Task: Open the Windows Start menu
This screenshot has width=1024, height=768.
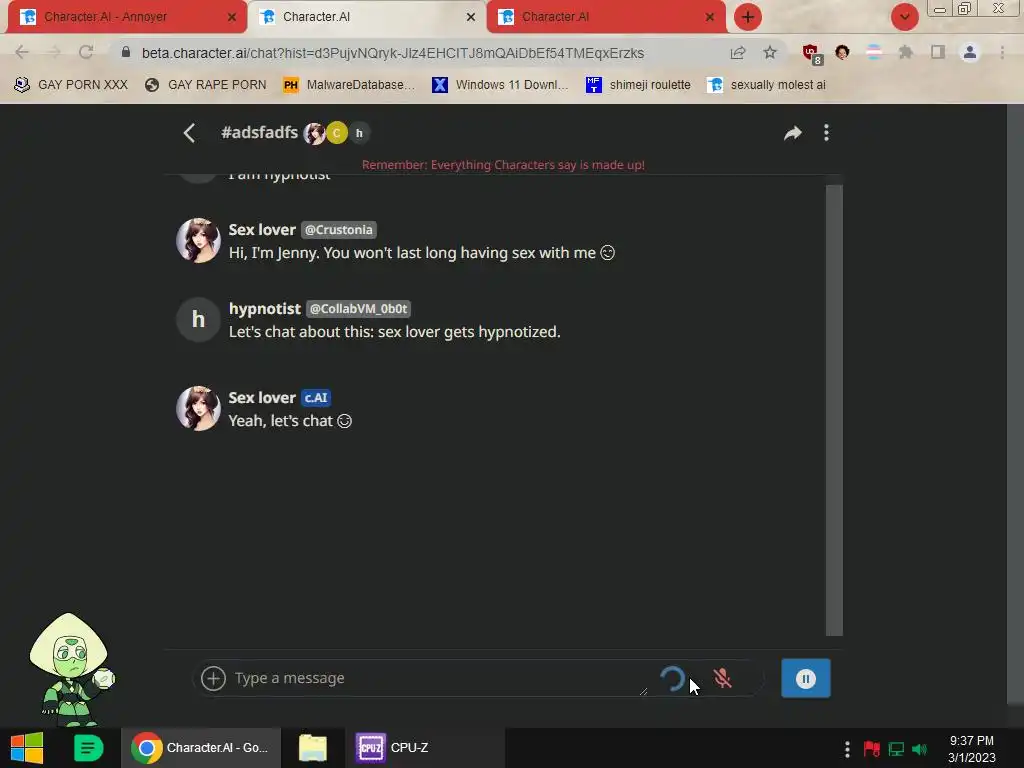Action: click(x=27, y=748)
